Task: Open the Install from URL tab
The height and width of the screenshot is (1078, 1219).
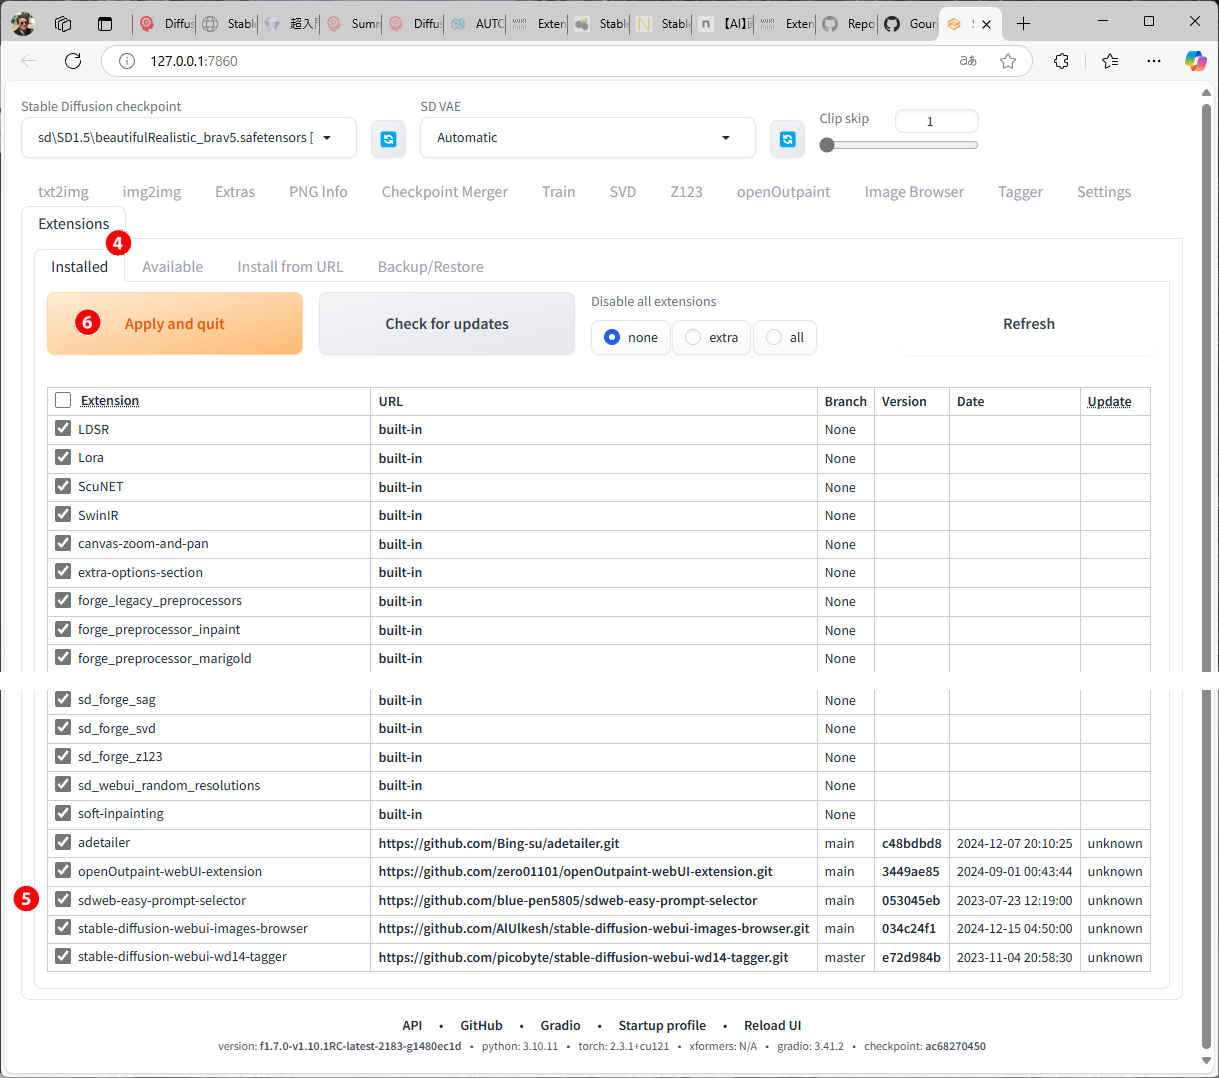Action: [x=290, y=267]
